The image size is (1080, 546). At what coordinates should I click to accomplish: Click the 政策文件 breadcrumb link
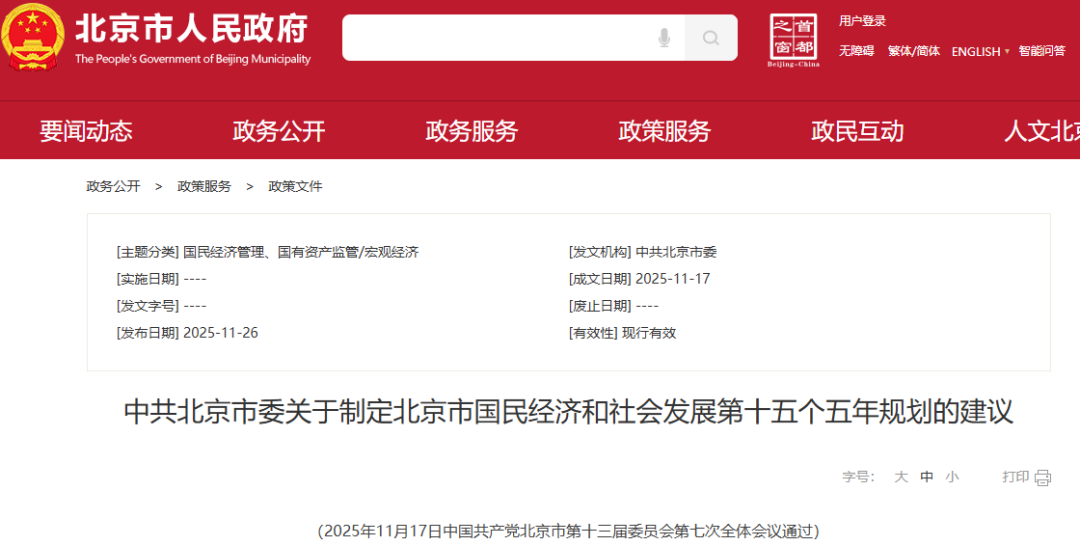tap(295, 186)
